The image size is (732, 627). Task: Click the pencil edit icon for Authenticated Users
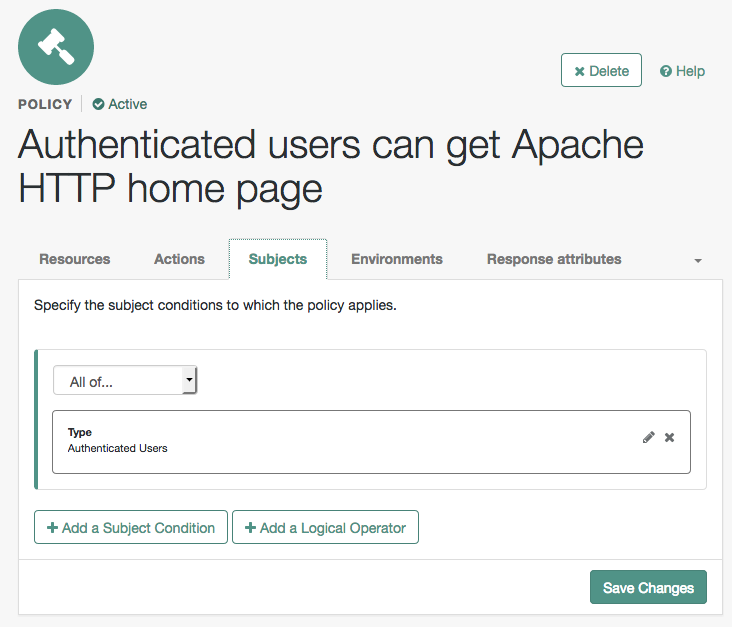point(648,437)
